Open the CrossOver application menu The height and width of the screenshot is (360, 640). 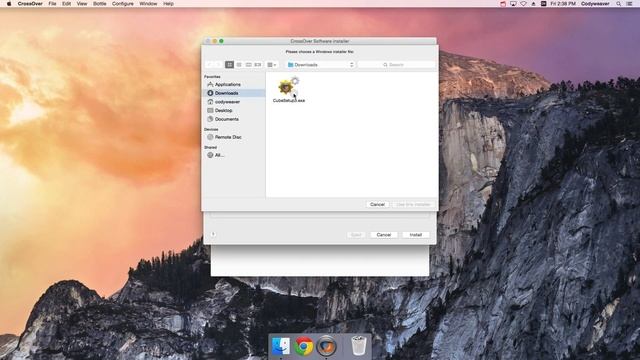click(x=30, y=4)
